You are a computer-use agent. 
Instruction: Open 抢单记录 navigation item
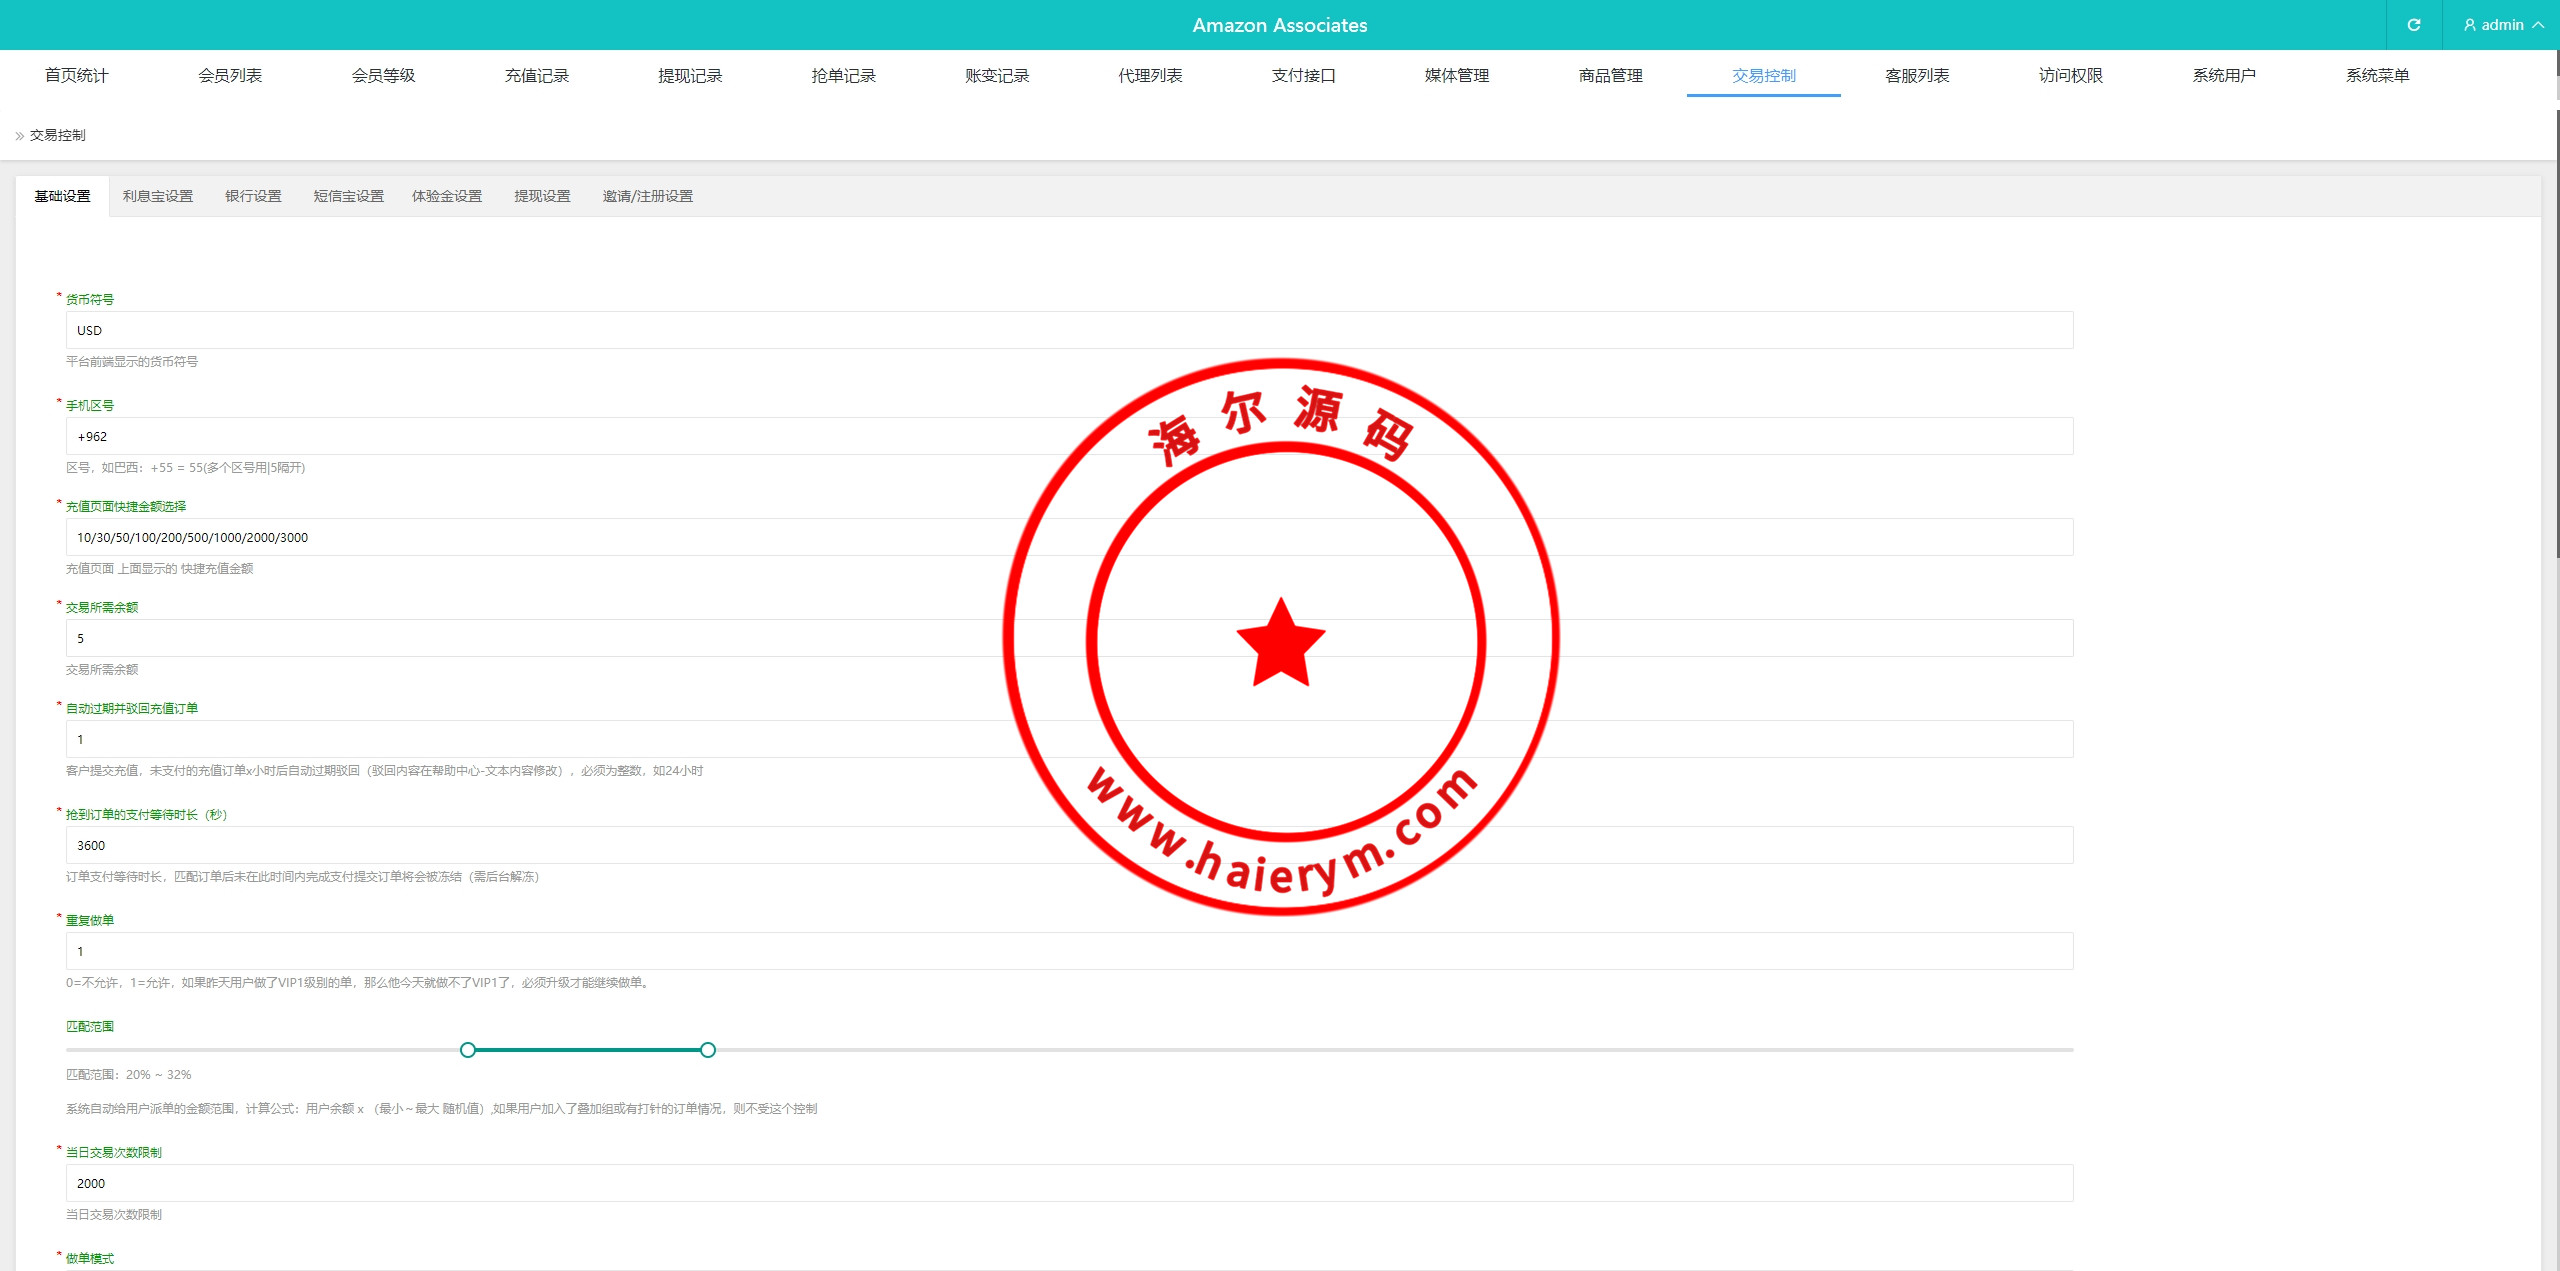click(x=843, y=76)
